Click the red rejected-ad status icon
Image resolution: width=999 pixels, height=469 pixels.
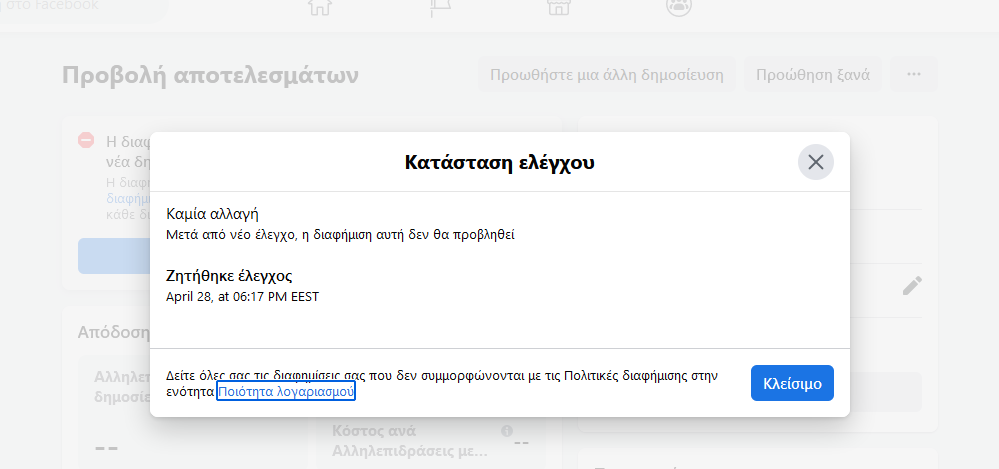pyautogui.click(x=86, y=140)
